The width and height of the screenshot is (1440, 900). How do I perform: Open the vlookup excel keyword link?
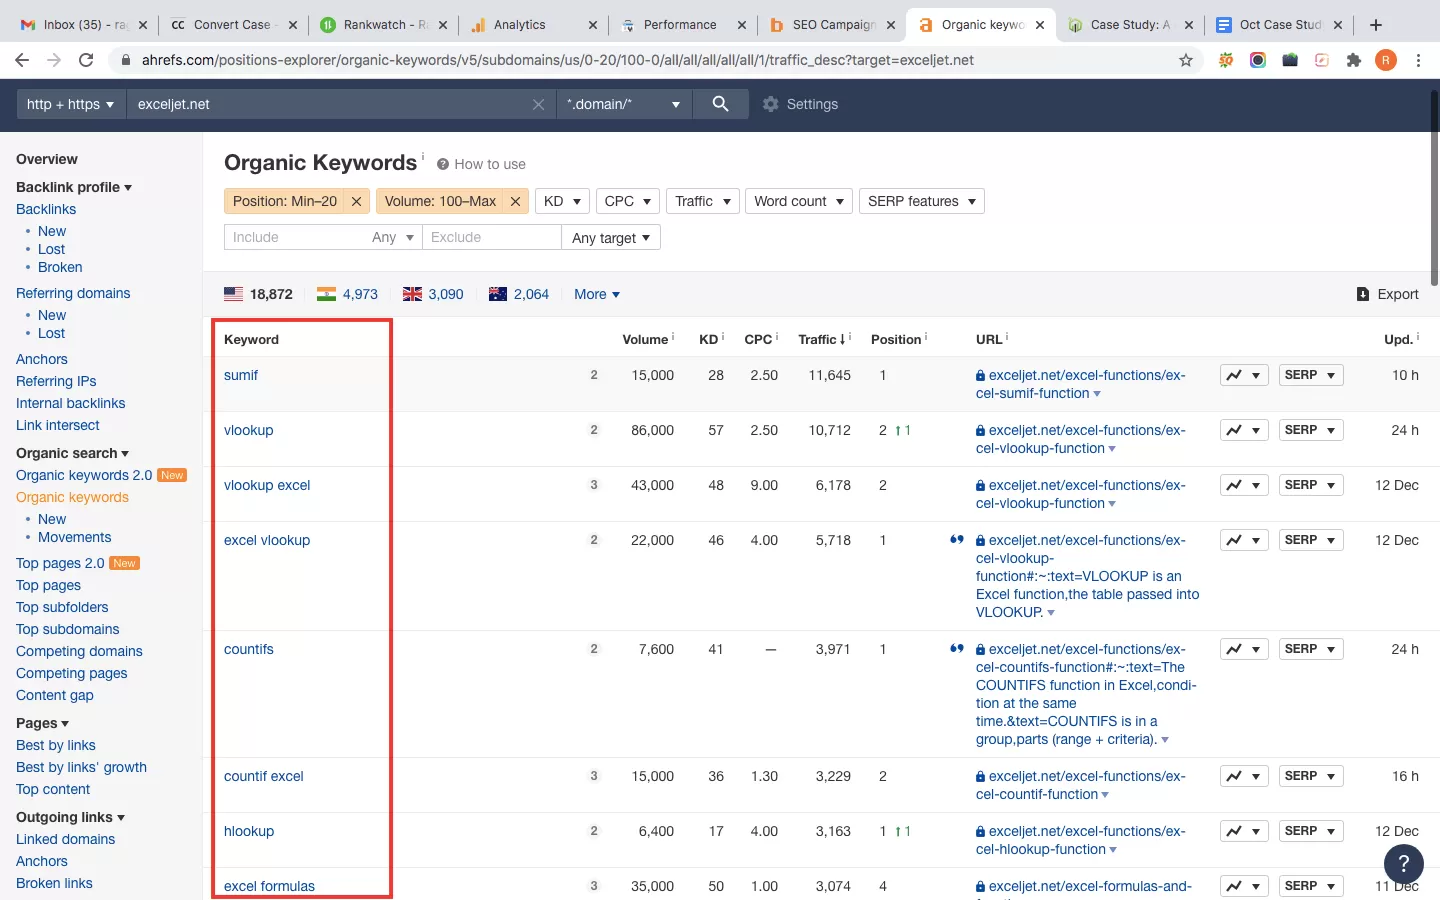point(267,485)
